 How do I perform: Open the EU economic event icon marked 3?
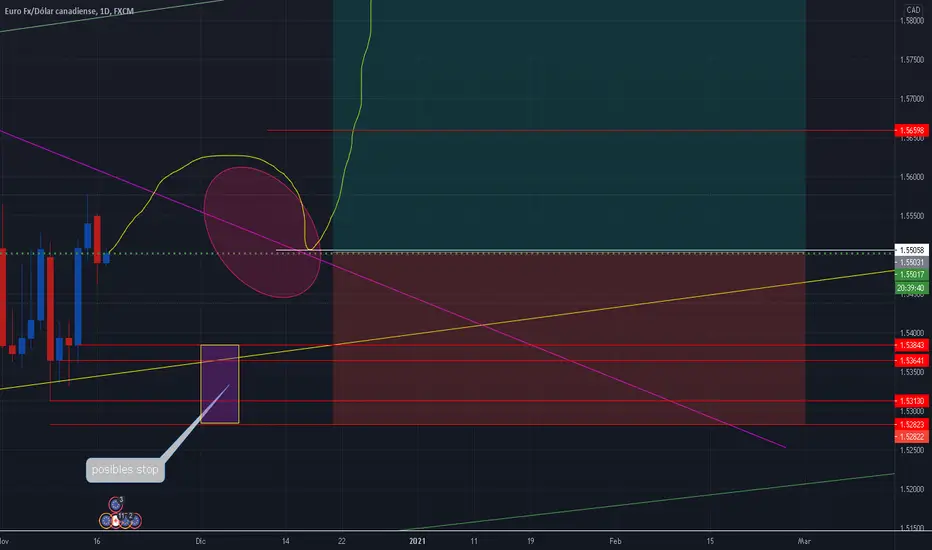tap(115, 505)
